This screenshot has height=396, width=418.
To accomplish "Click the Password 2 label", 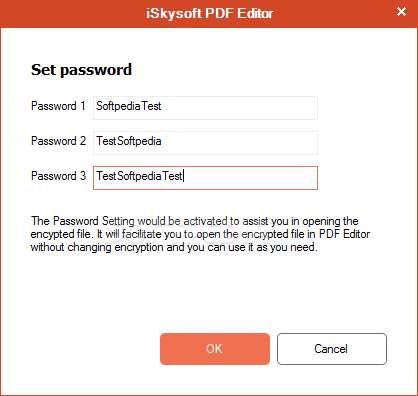I will click(x=58, y=141).
